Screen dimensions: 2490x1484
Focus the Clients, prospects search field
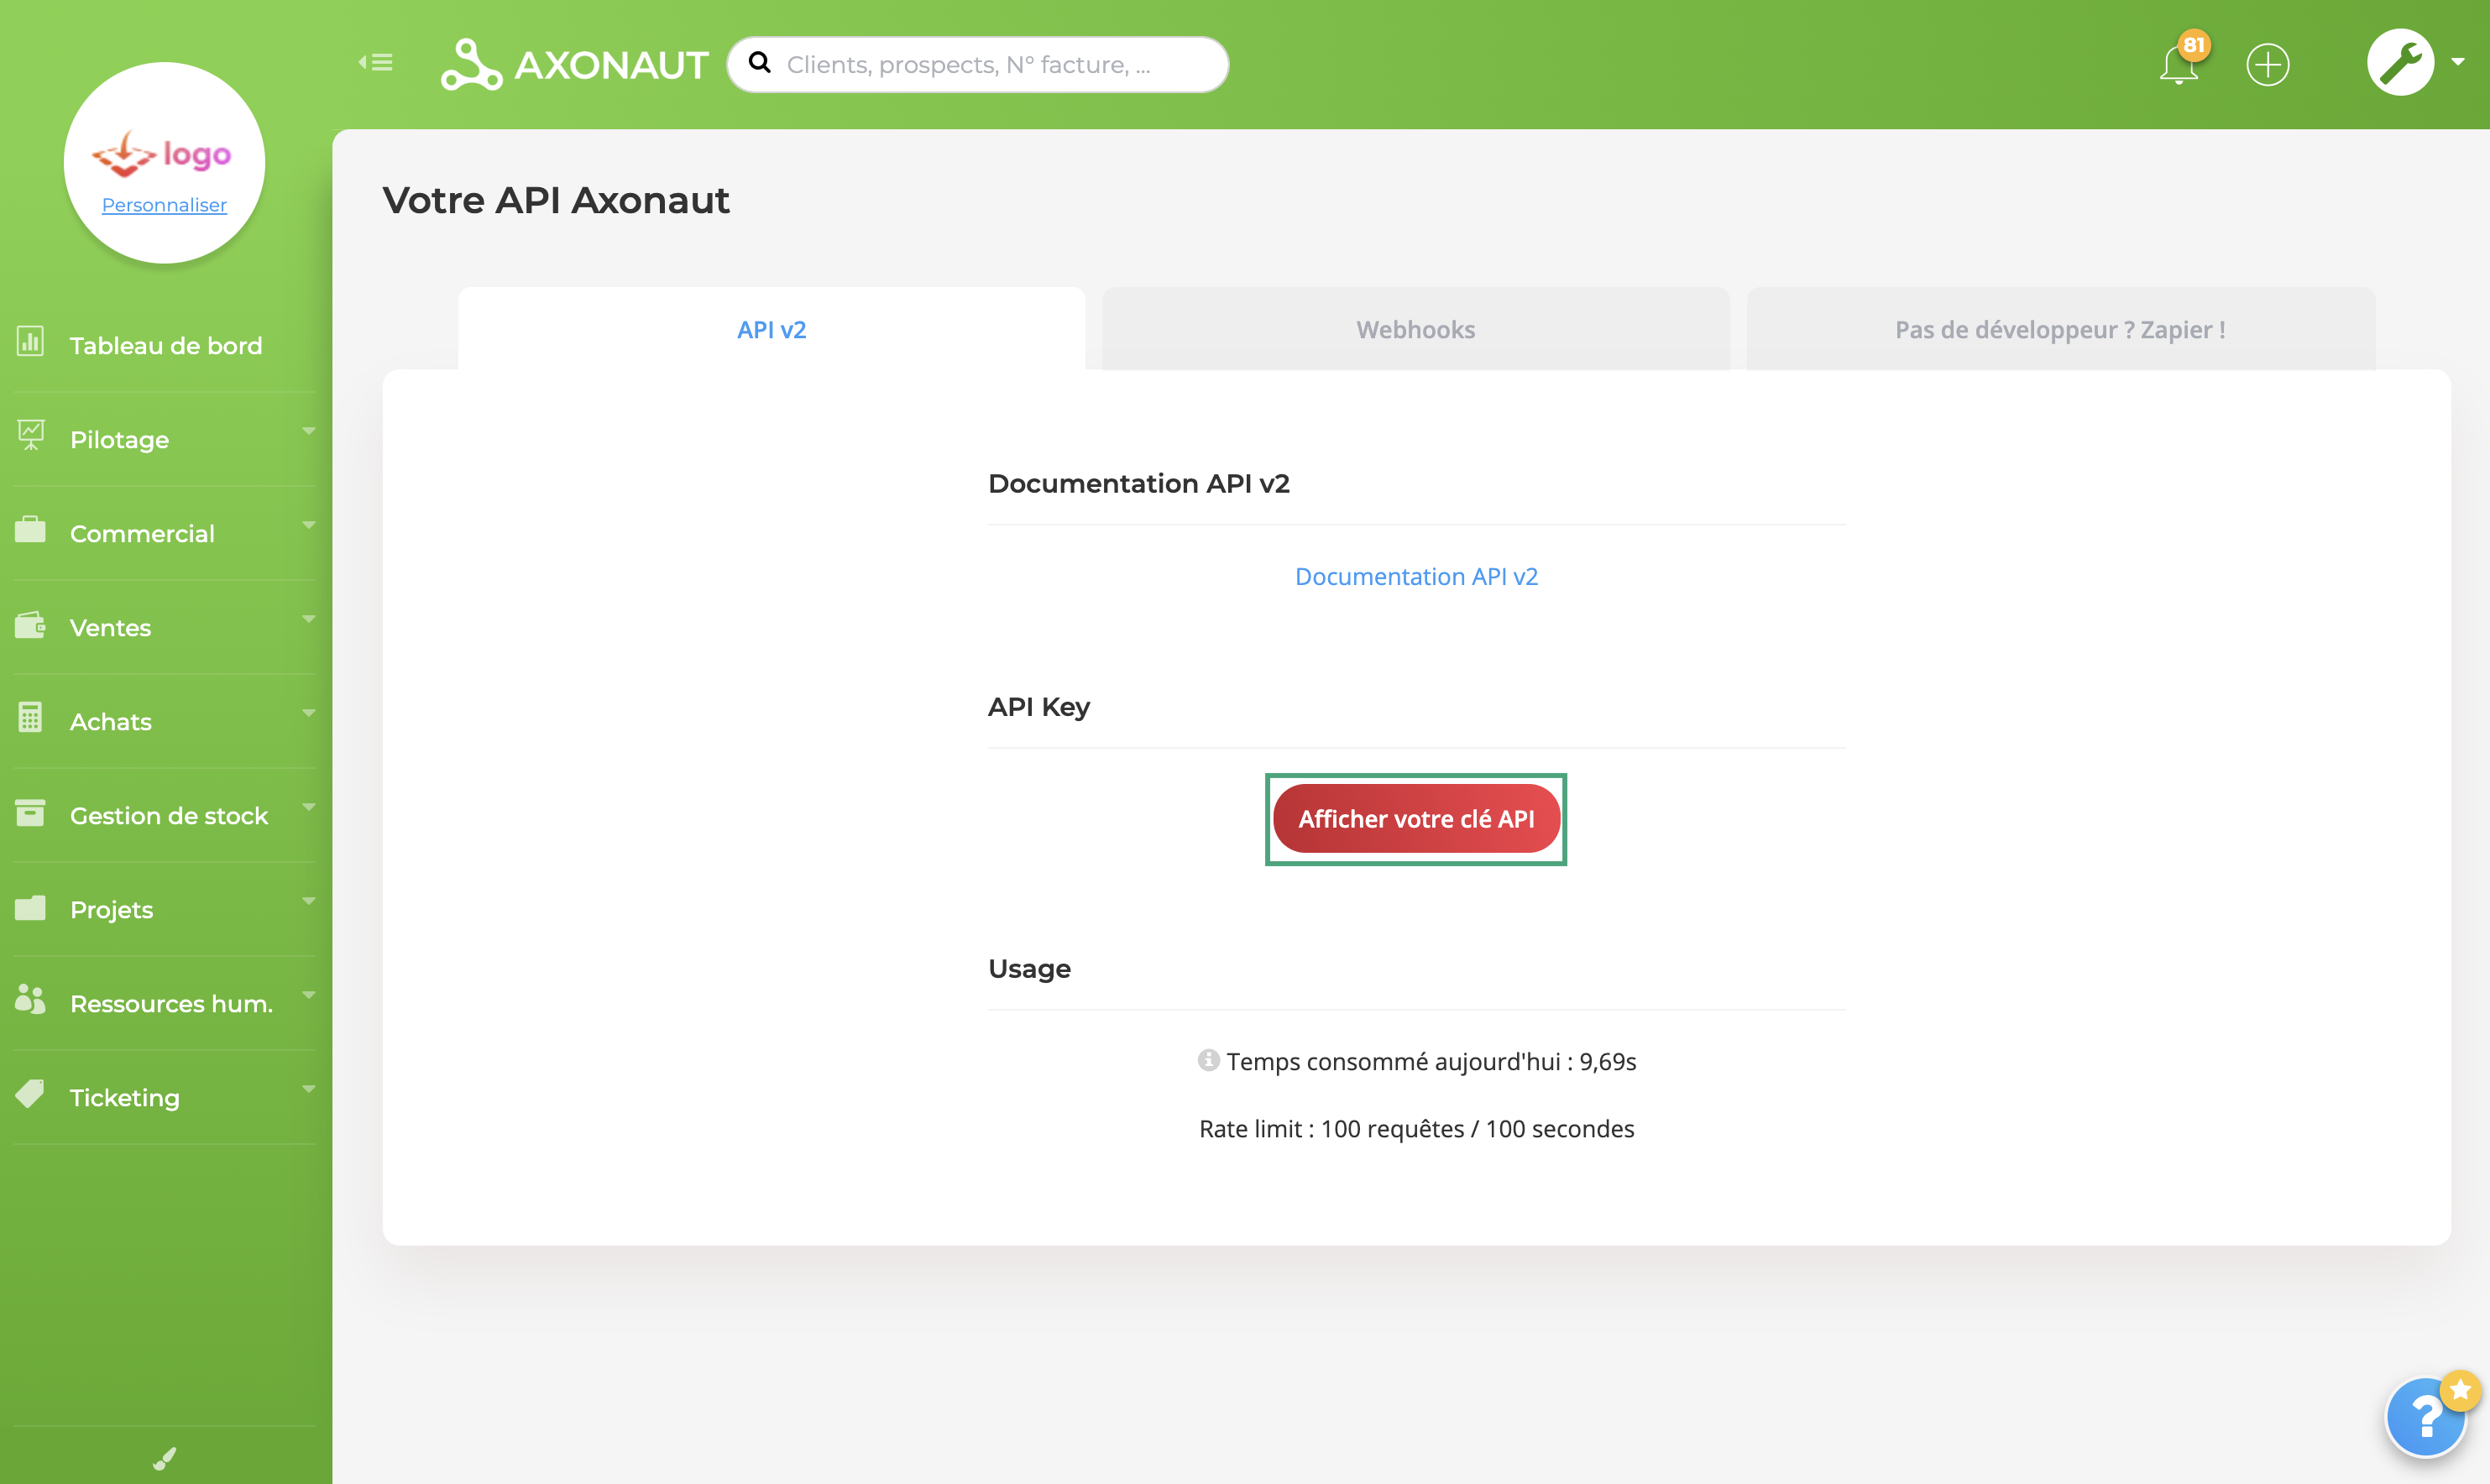click(978, 65)
